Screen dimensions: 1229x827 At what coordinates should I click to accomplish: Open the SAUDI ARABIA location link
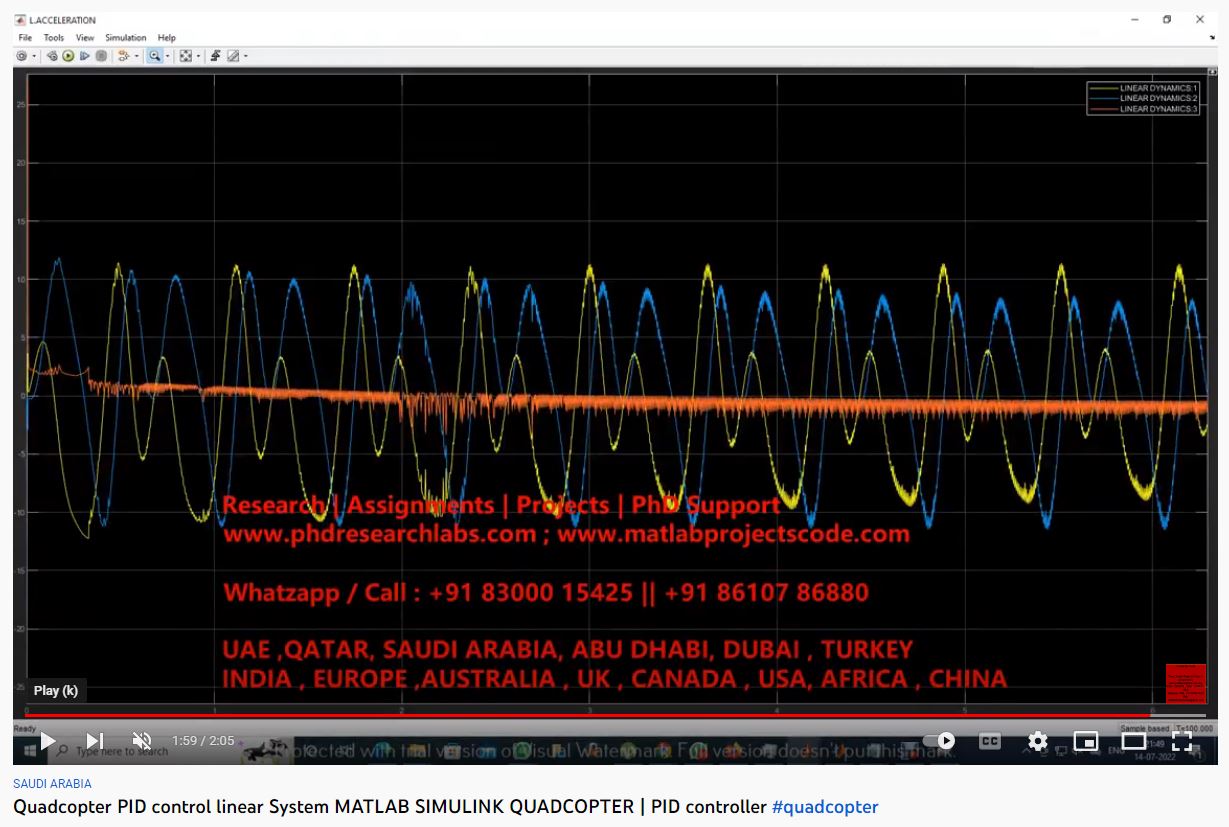click(x=52, y=784)
